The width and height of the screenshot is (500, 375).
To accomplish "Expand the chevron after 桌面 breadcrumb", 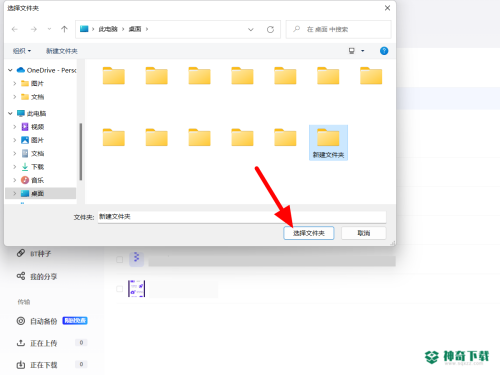I will click(147, 29).
